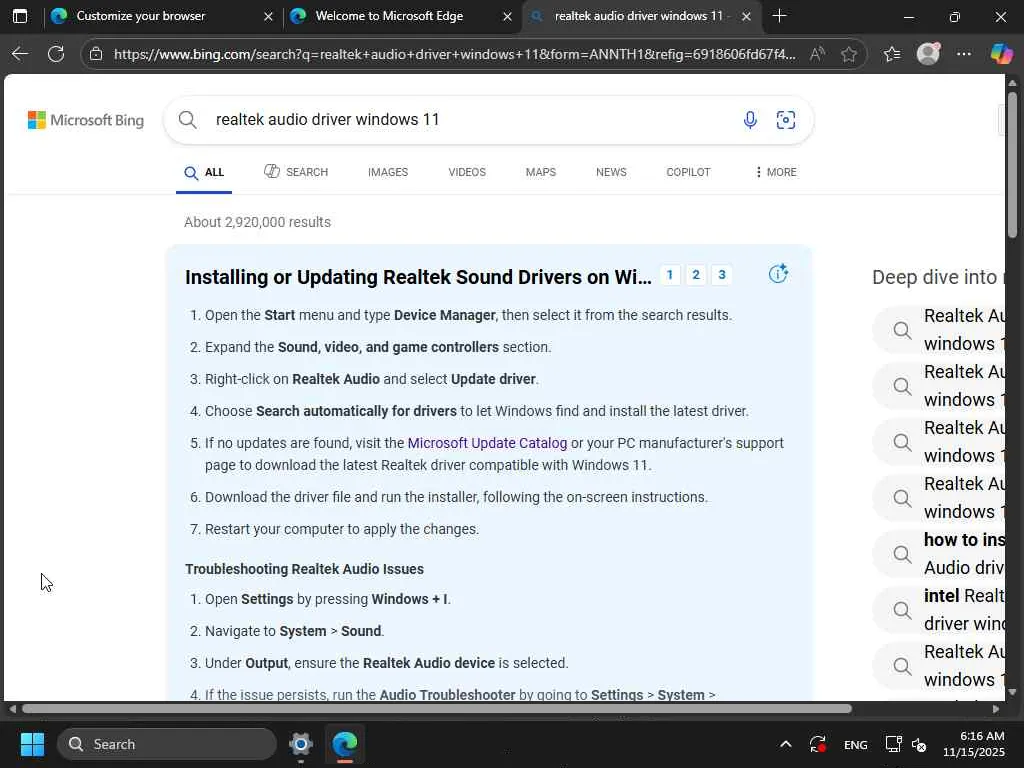Switch to the VIDEOS tab
The height and width of the screenshot is (768, 1024).
click(467, 172)
